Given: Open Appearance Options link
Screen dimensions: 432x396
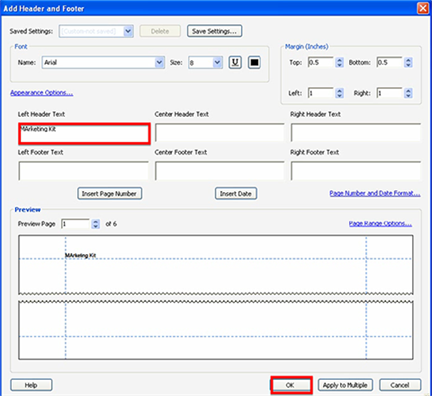Looking at the screenshot, I should 42,93.
